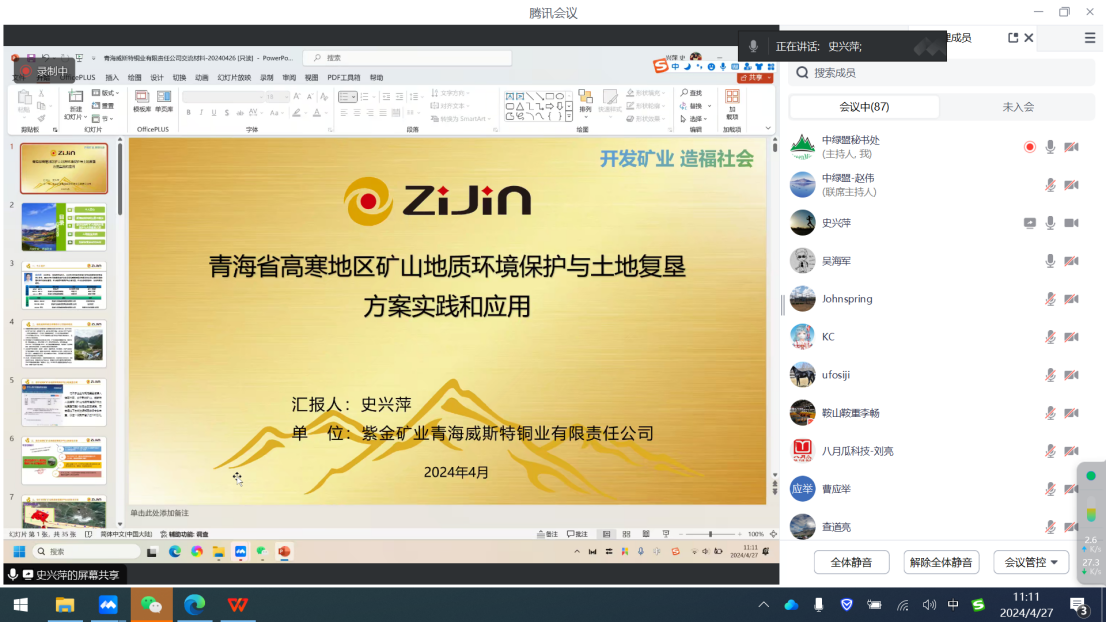Open the font name combo box
Image resolution: width=1106 pixels, height=623 pixels.
click(223, 97)
